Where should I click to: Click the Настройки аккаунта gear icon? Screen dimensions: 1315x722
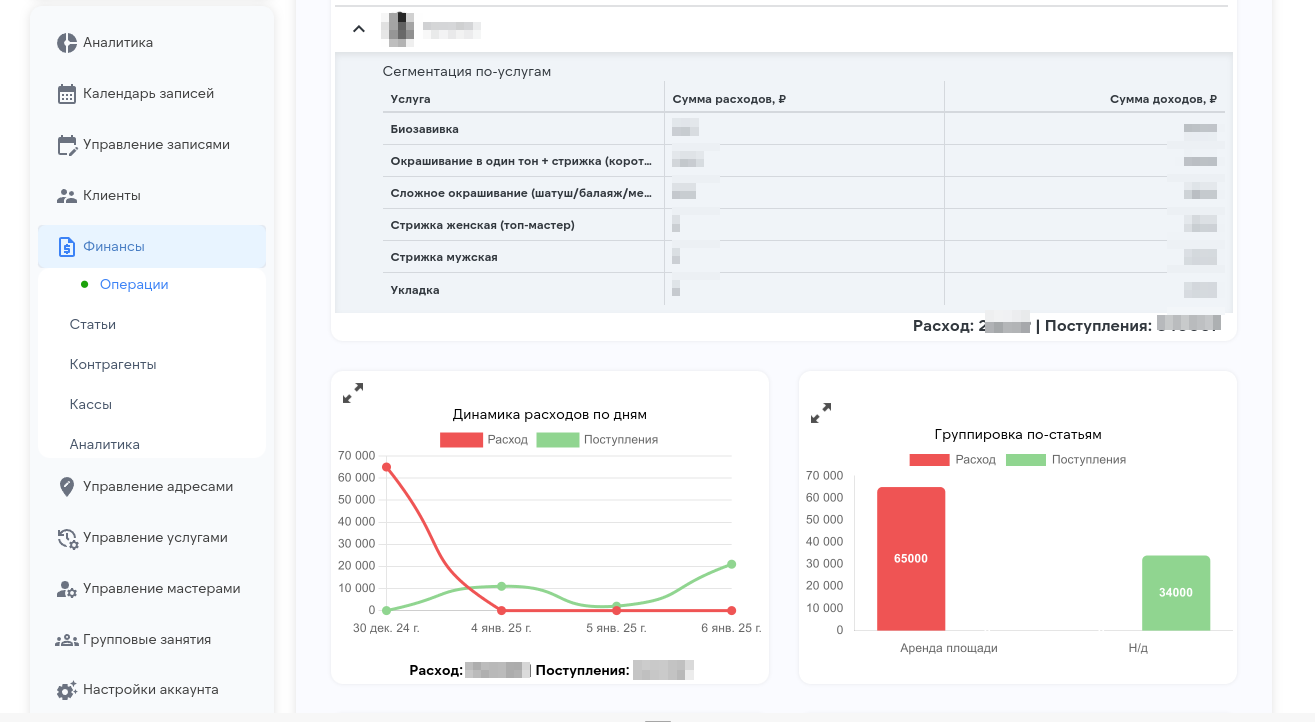click(66, 689)
